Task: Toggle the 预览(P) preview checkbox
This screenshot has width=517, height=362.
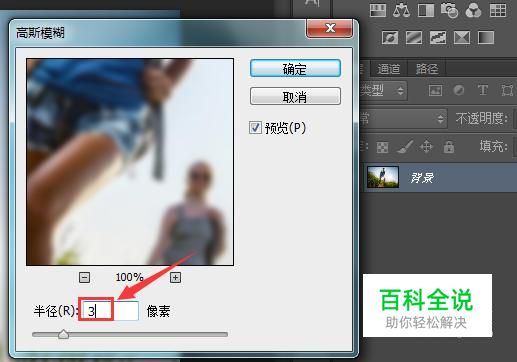Action: point(255,128)
